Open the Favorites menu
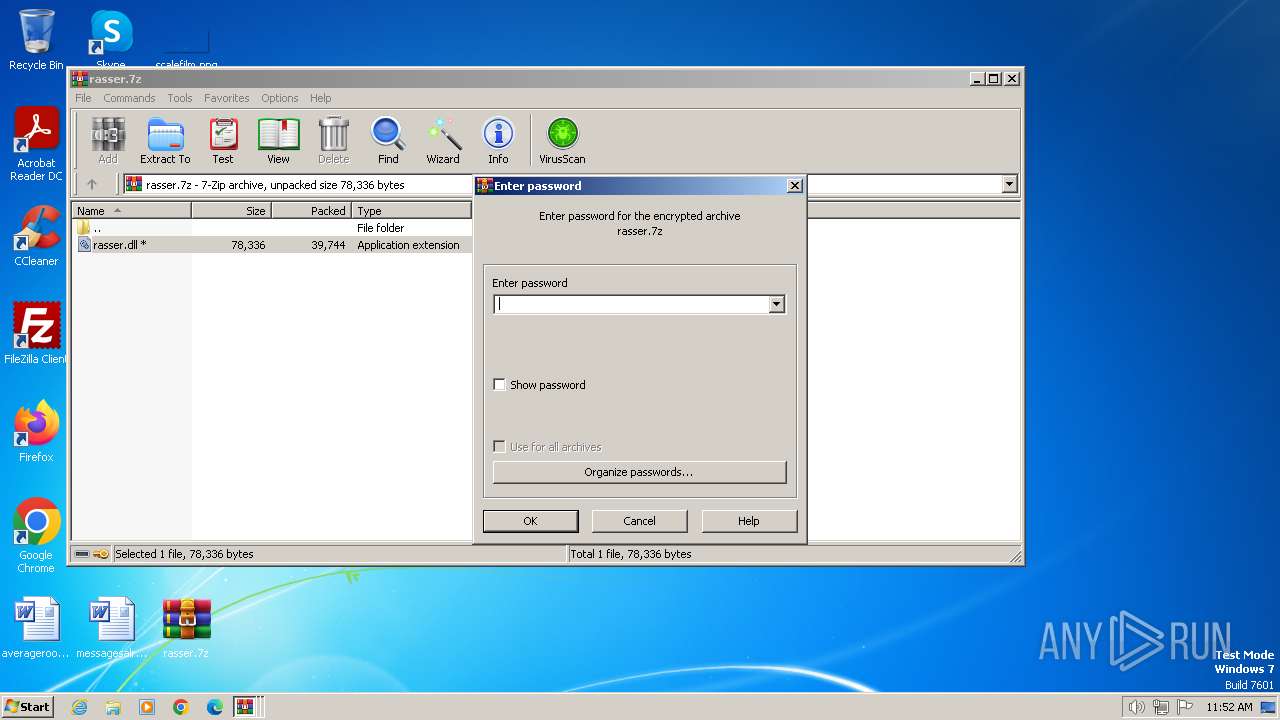 pos(227,98)
